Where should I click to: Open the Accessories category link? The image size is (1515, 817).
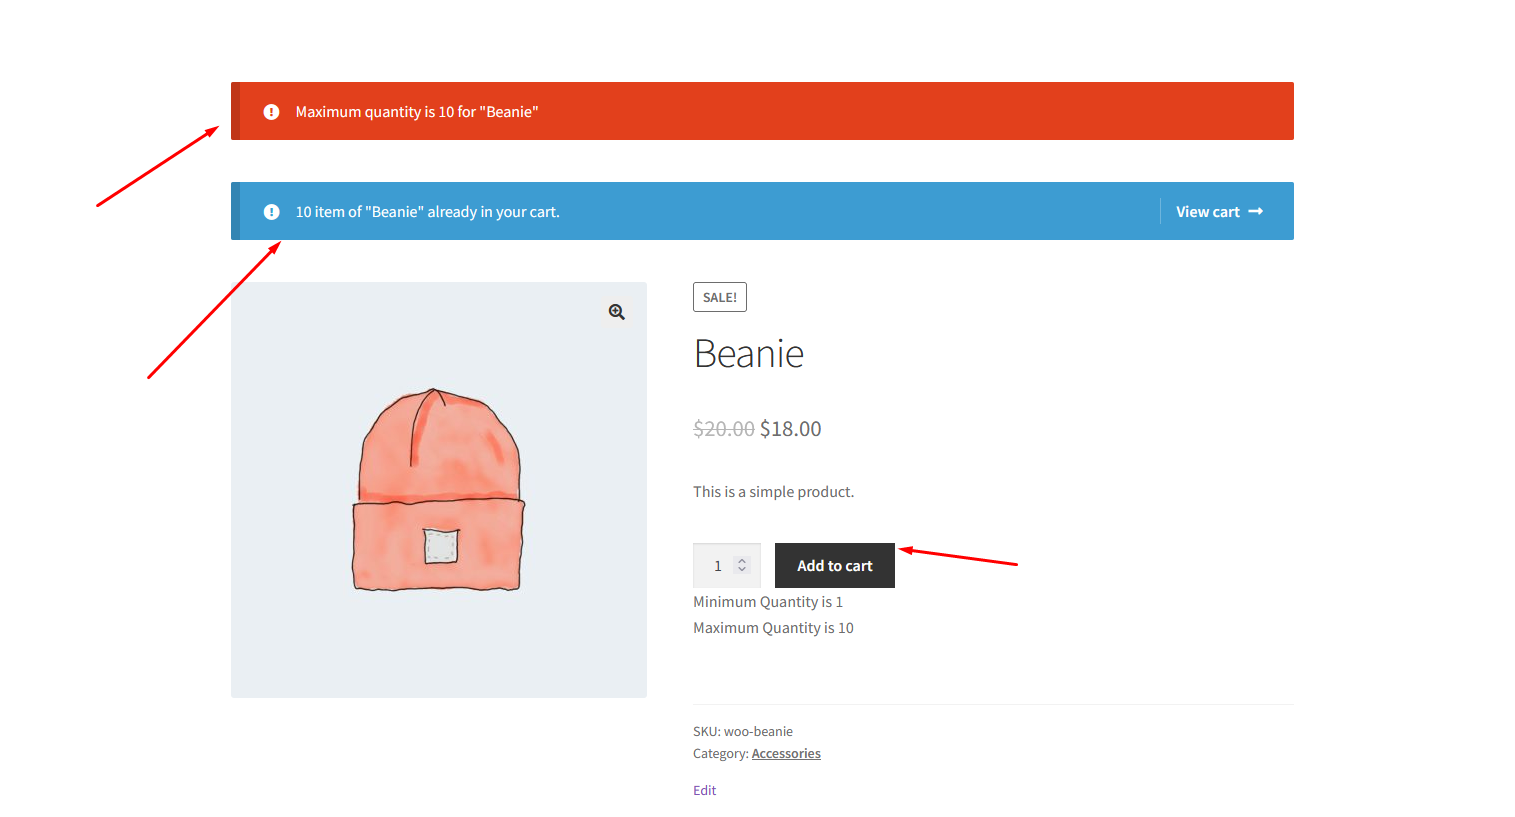tap(786, 754)
